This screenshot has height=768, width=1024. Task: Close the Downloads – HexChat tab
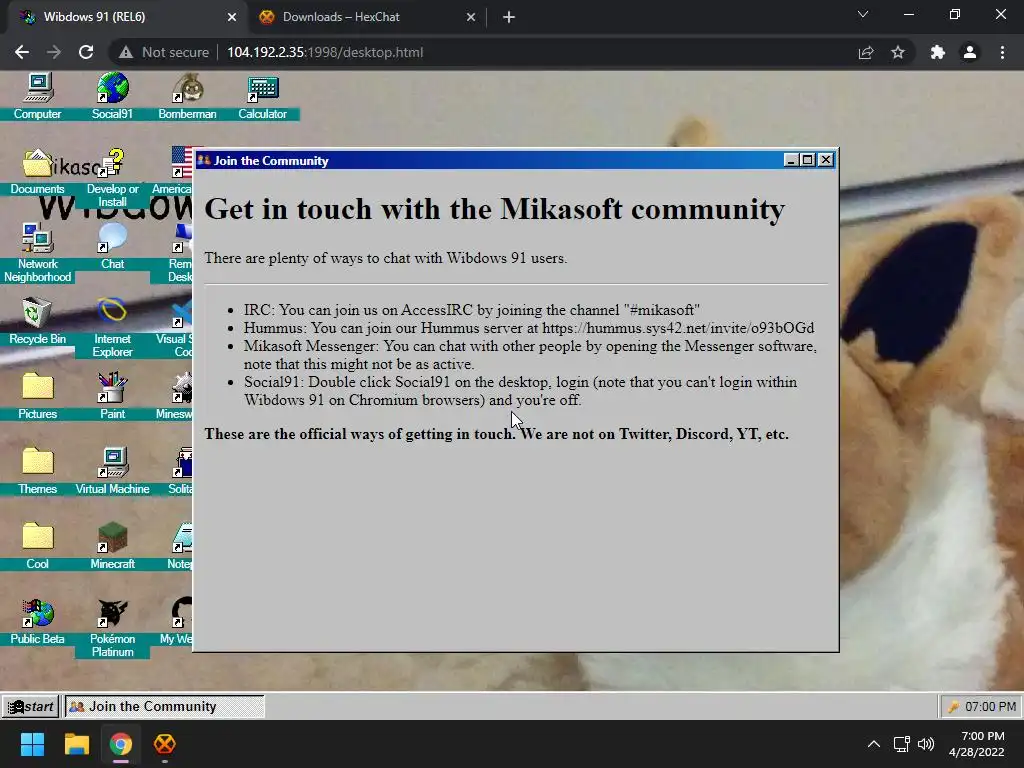[x=471, y=17]
